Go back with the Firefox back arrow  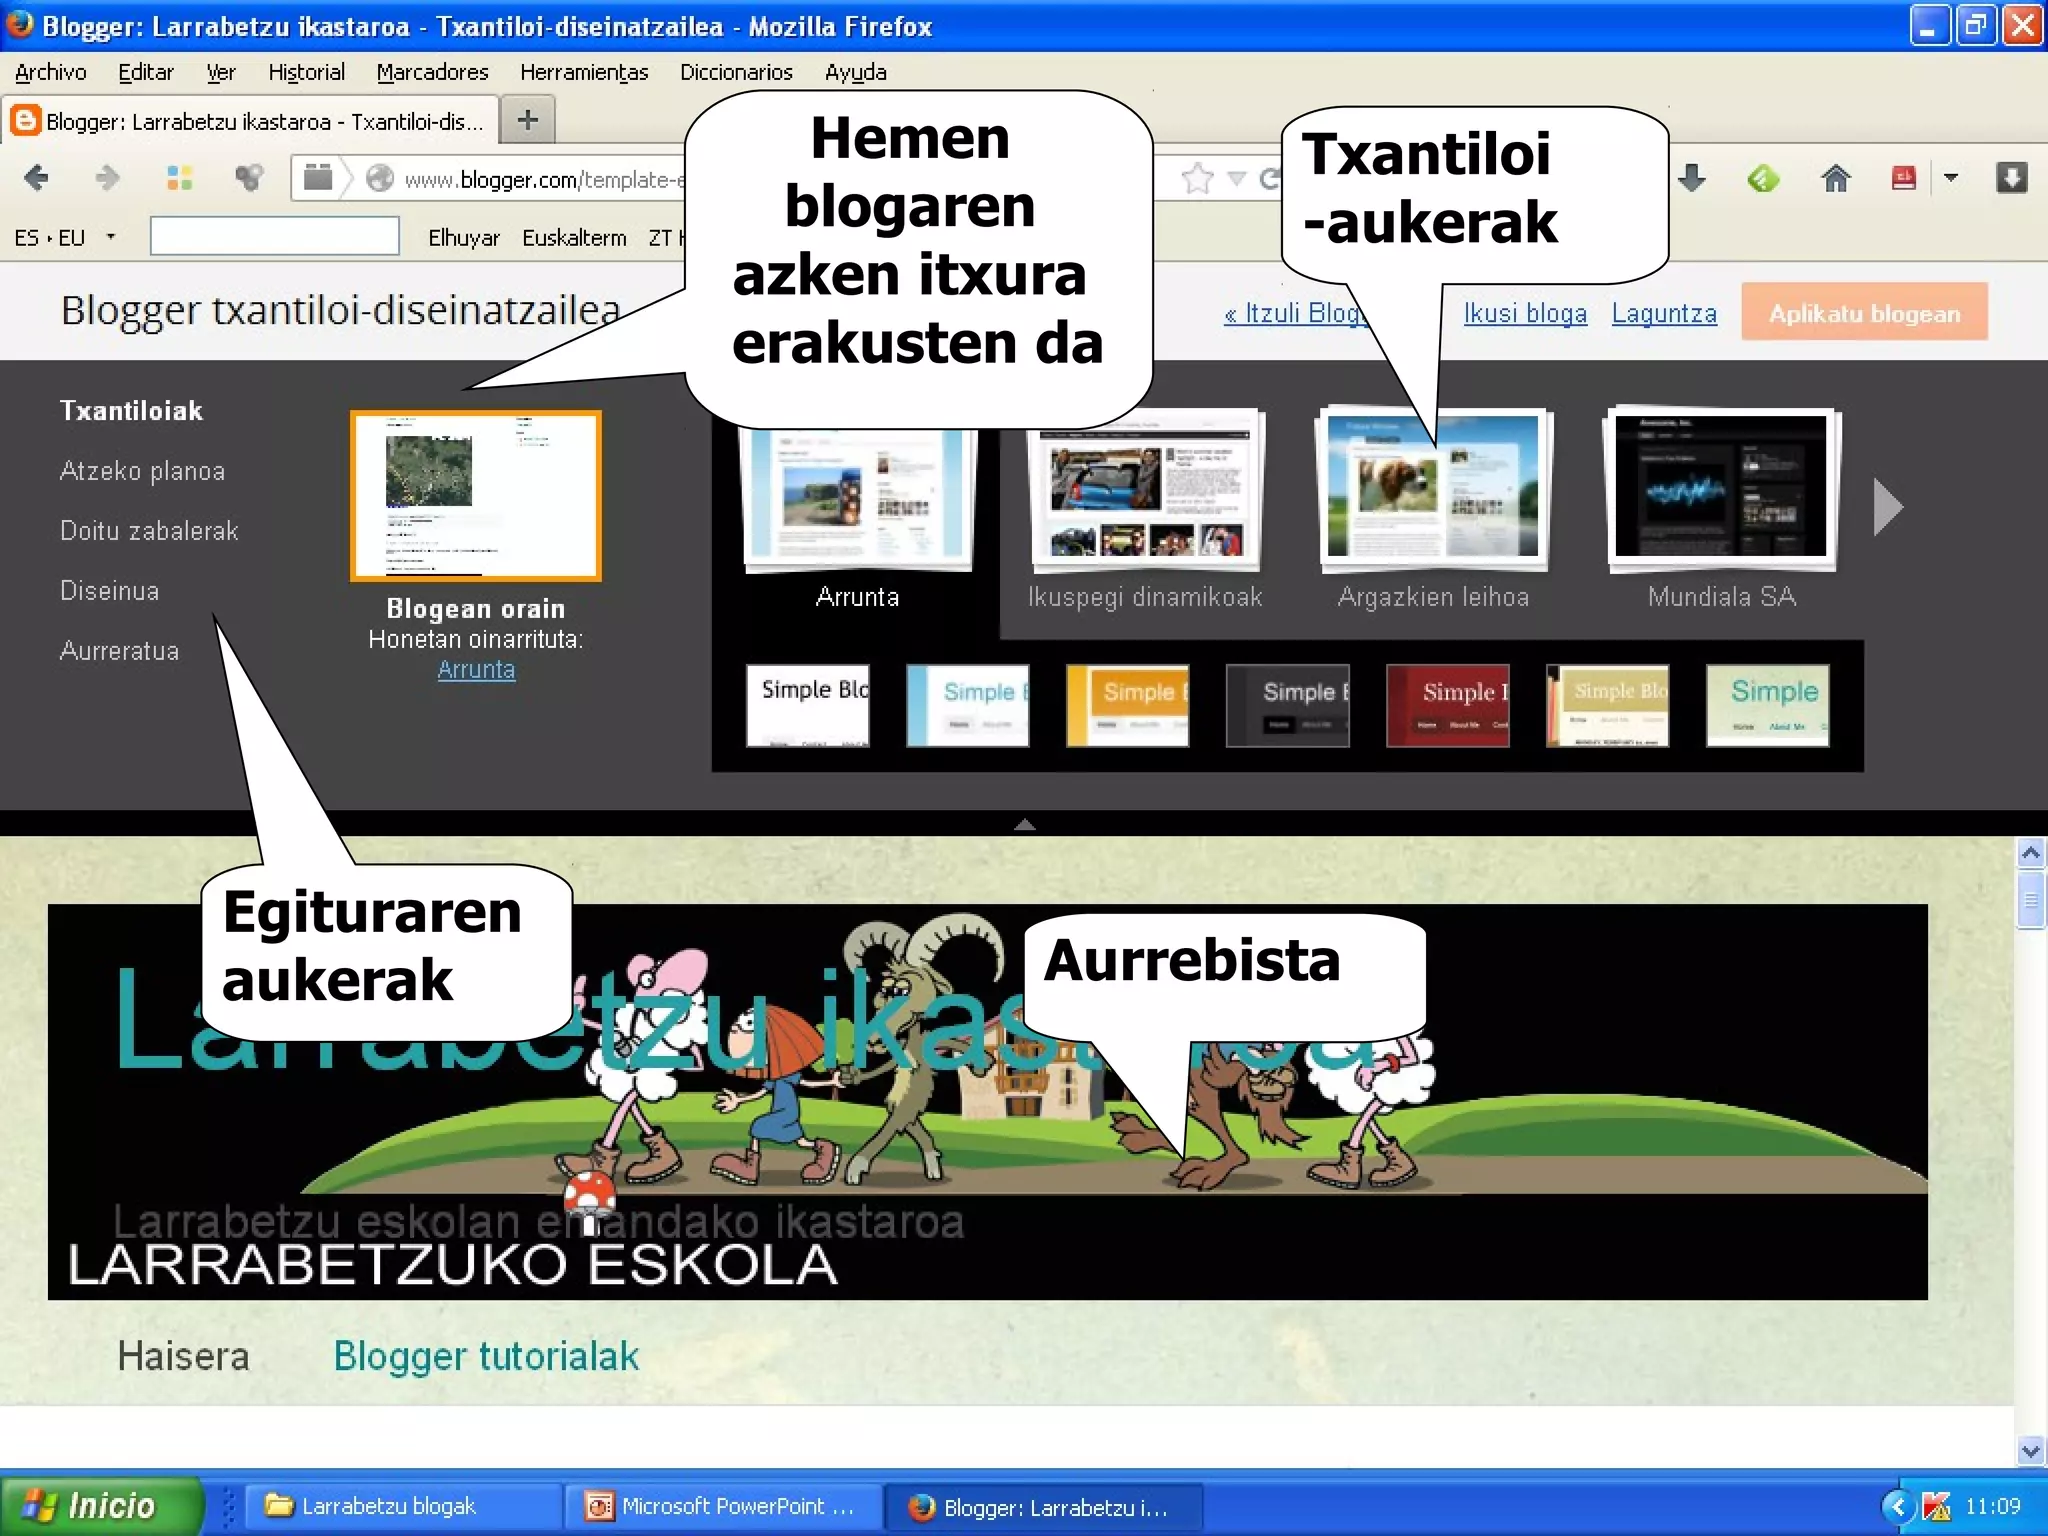point(36,178)
